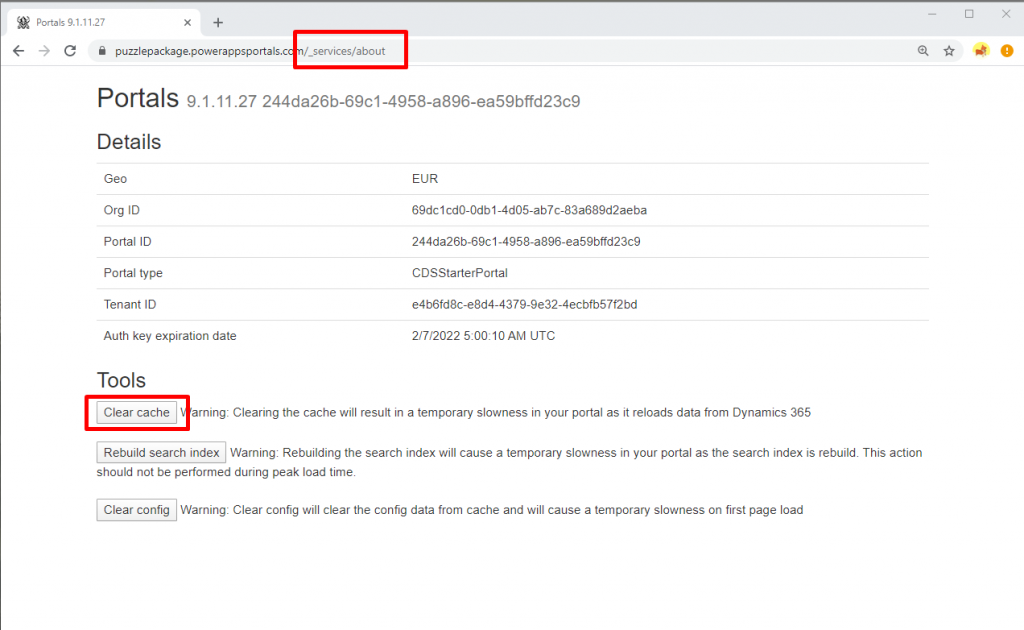The height and width of the screenshot is (630, 1024).
Task: Select the Geo row label
Action: click(x=115, y=179)
